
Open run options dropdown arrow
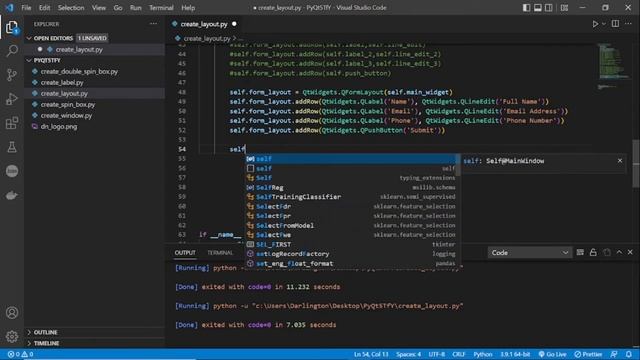click(x=604, y=24)
